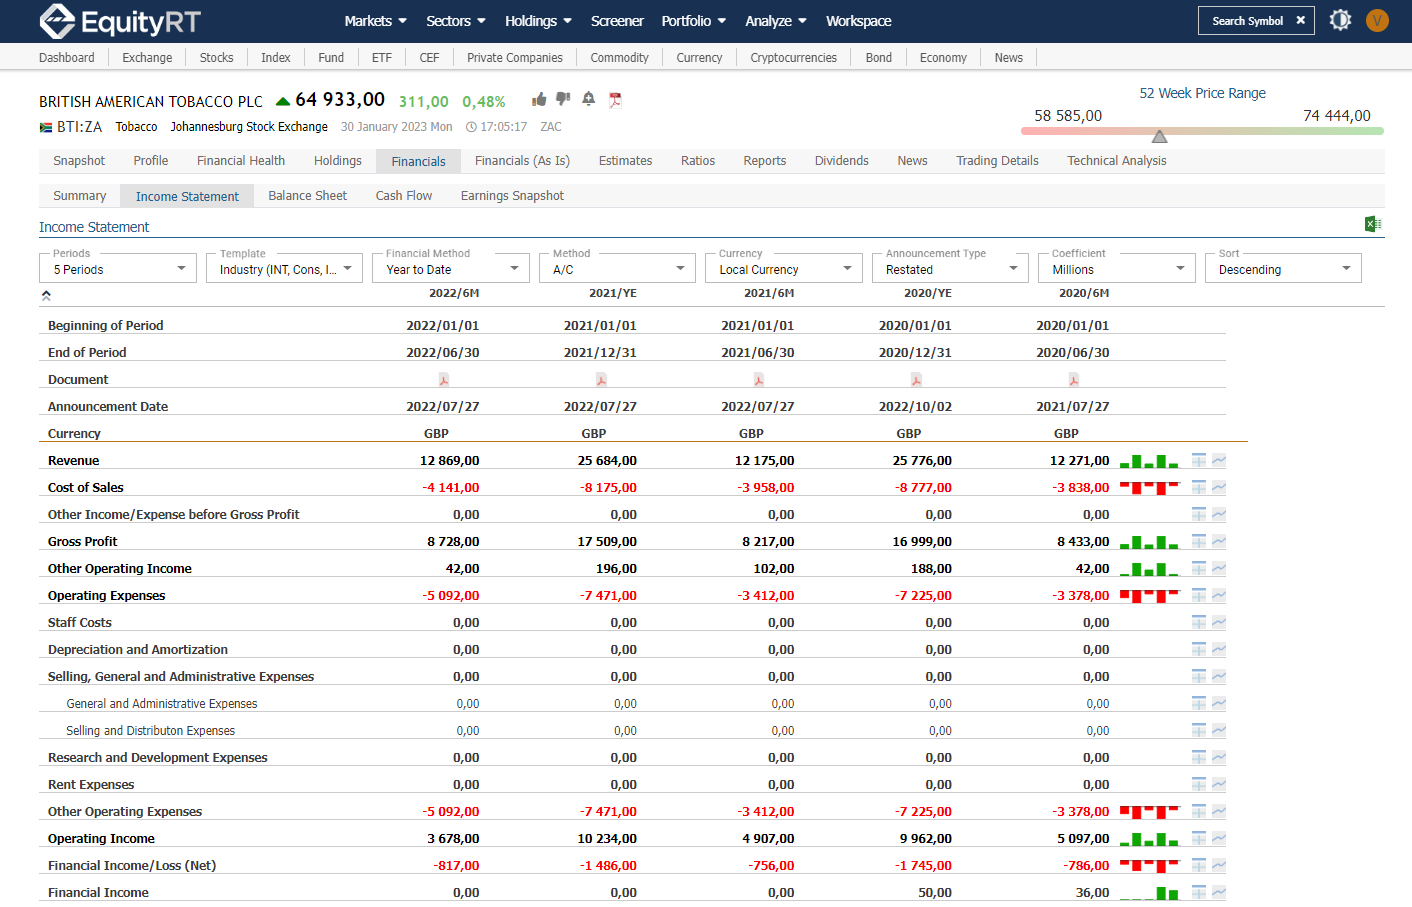Open the user profile avatar
This screenshot has height=907, width=1412.
[x=1377, y=20]
